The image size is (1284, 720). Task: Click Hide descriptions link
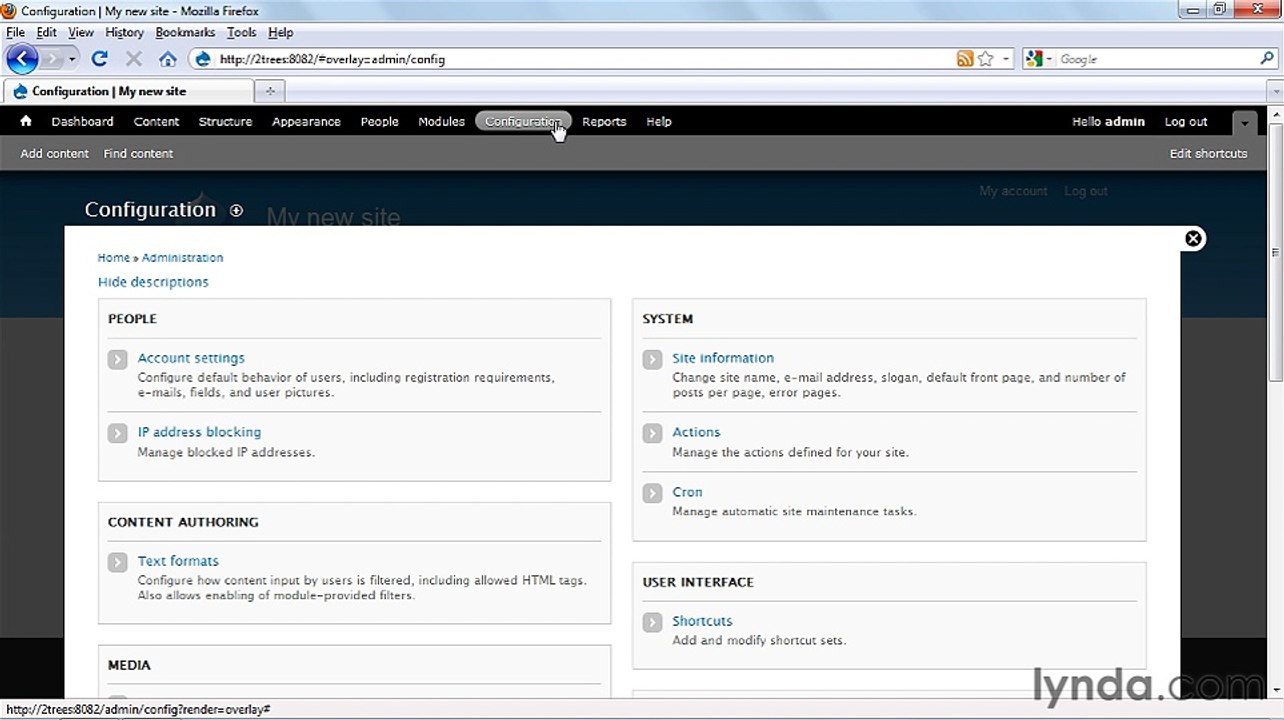[x=153, y=282]
